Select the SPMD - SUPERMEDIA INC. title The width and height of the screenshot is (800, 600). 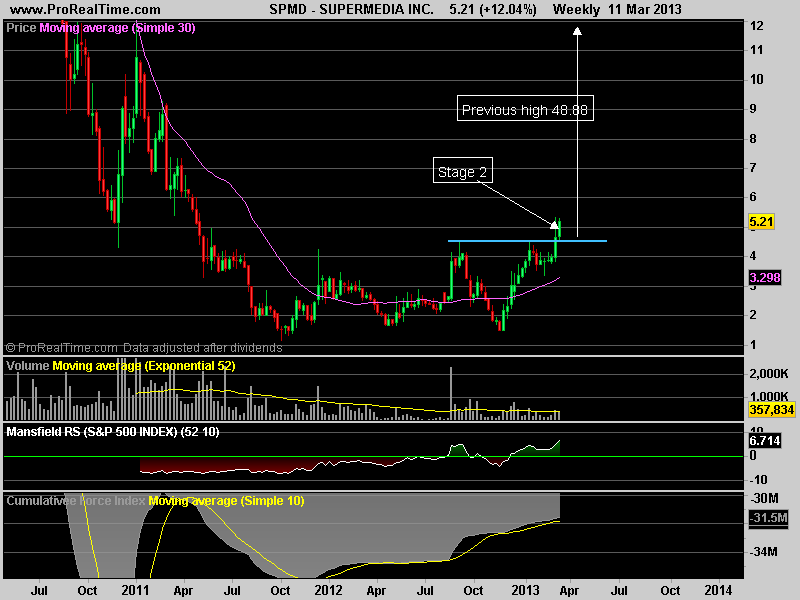point(352,9)
